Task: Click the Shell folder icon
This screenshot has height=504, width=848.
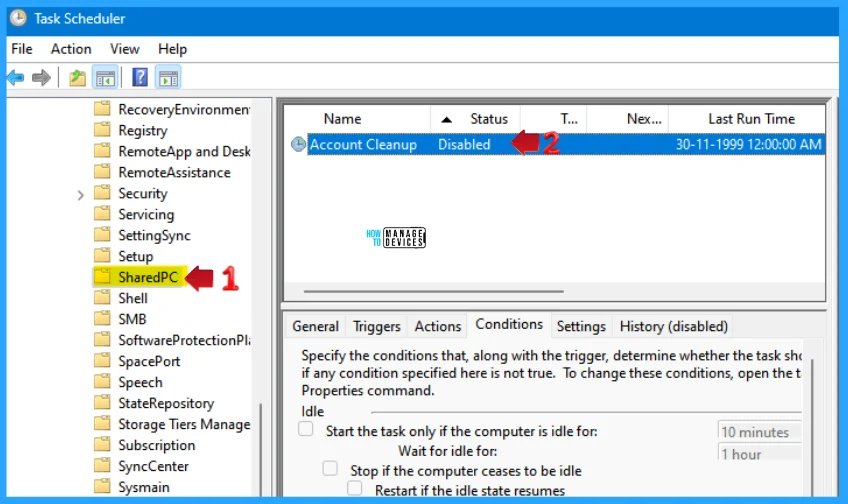Action: [x=102, y=298]
